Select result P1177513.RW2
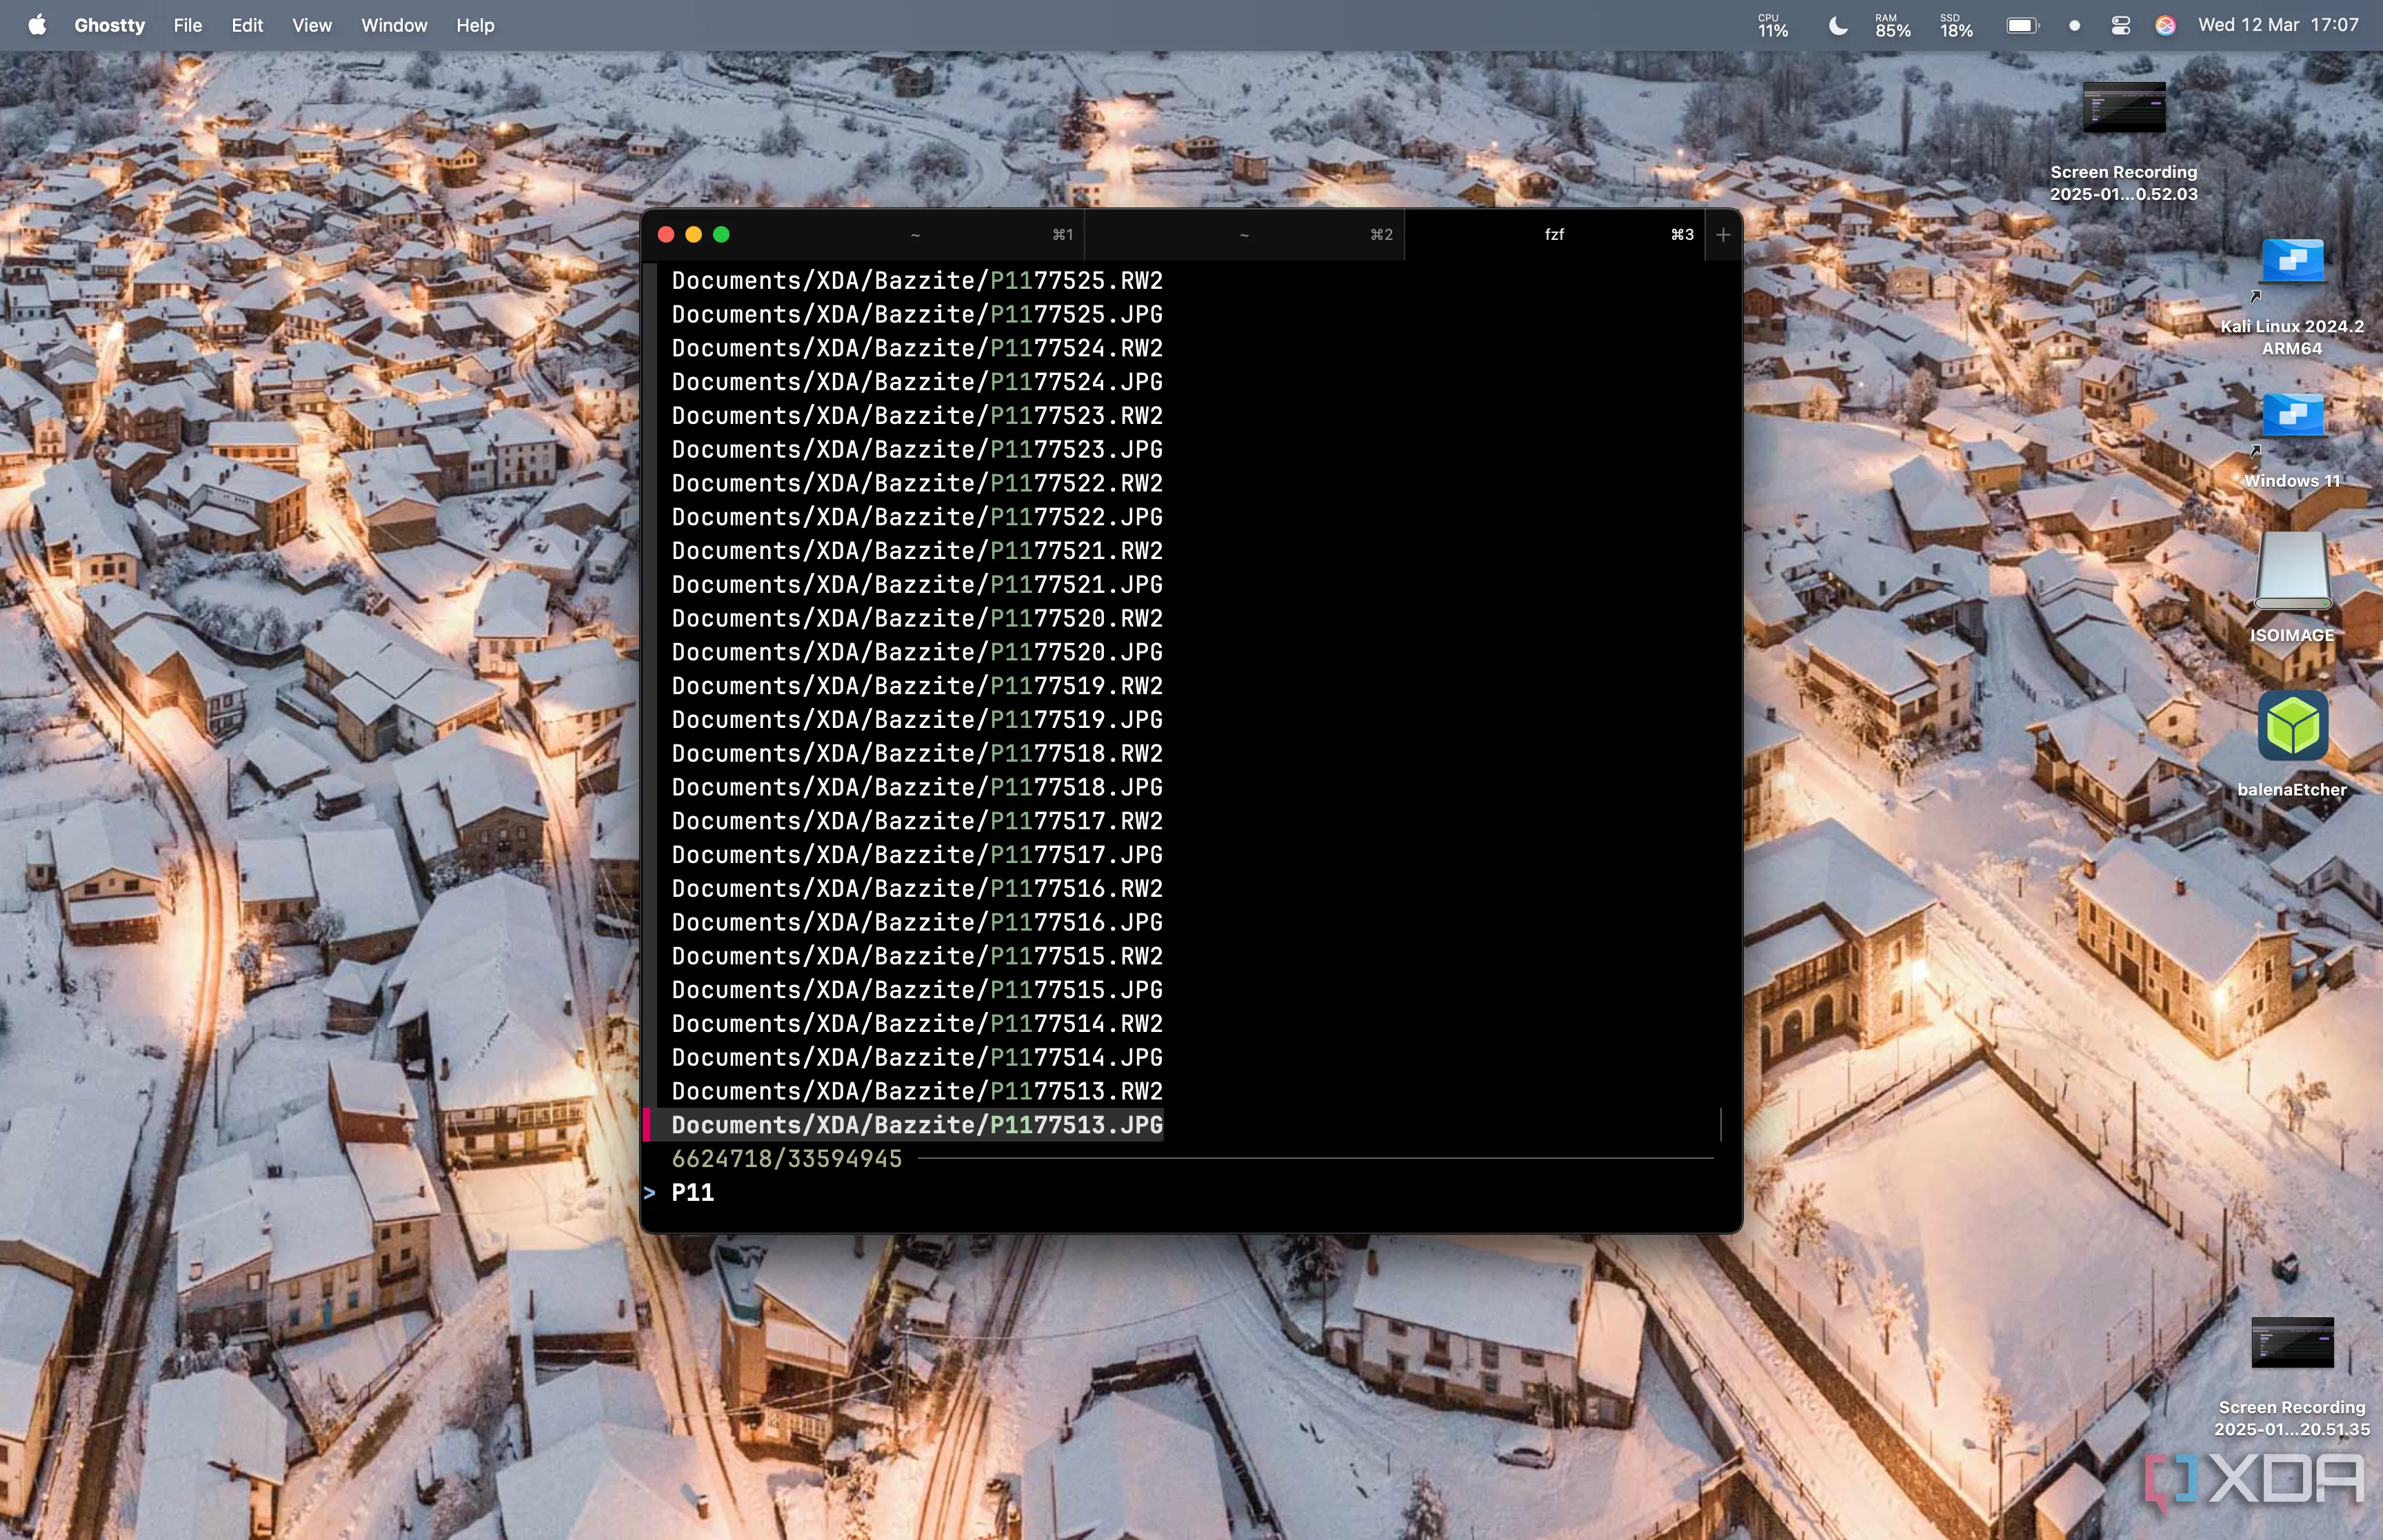This screenshot has width=2383, height=1540. pyautogui.click(x=917, y=1091)
